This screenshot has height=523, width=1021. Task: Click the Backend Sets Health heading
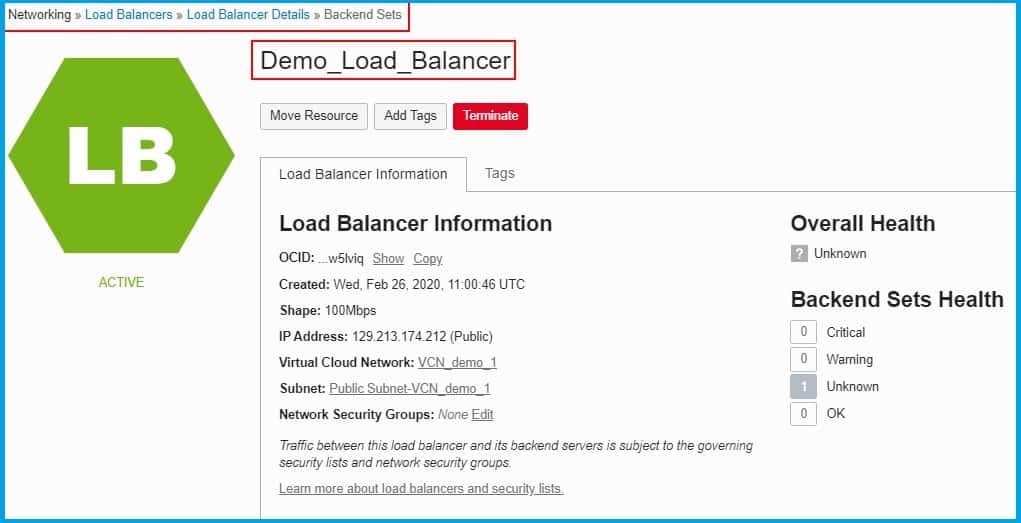pos(897,300)
